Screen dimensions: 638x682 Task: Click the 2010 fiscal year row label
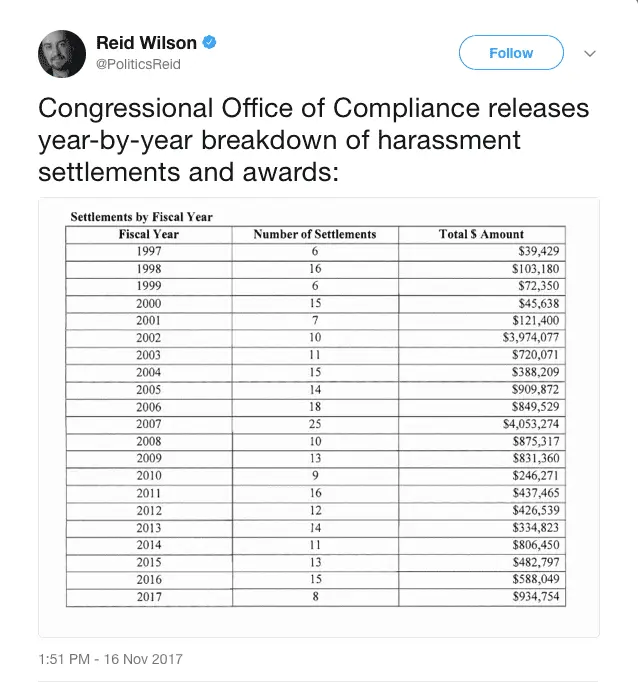[x=148, y=477]
